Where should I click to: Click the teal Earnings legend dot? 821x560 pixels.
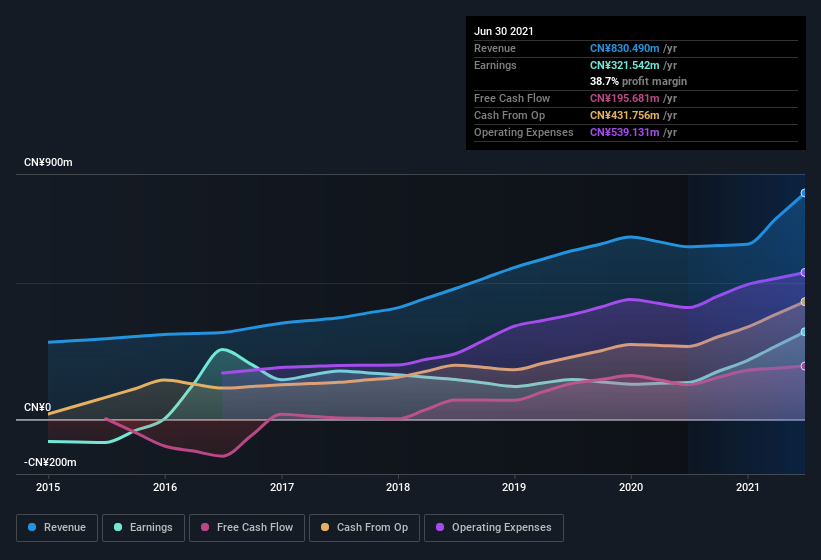(119, 527)
